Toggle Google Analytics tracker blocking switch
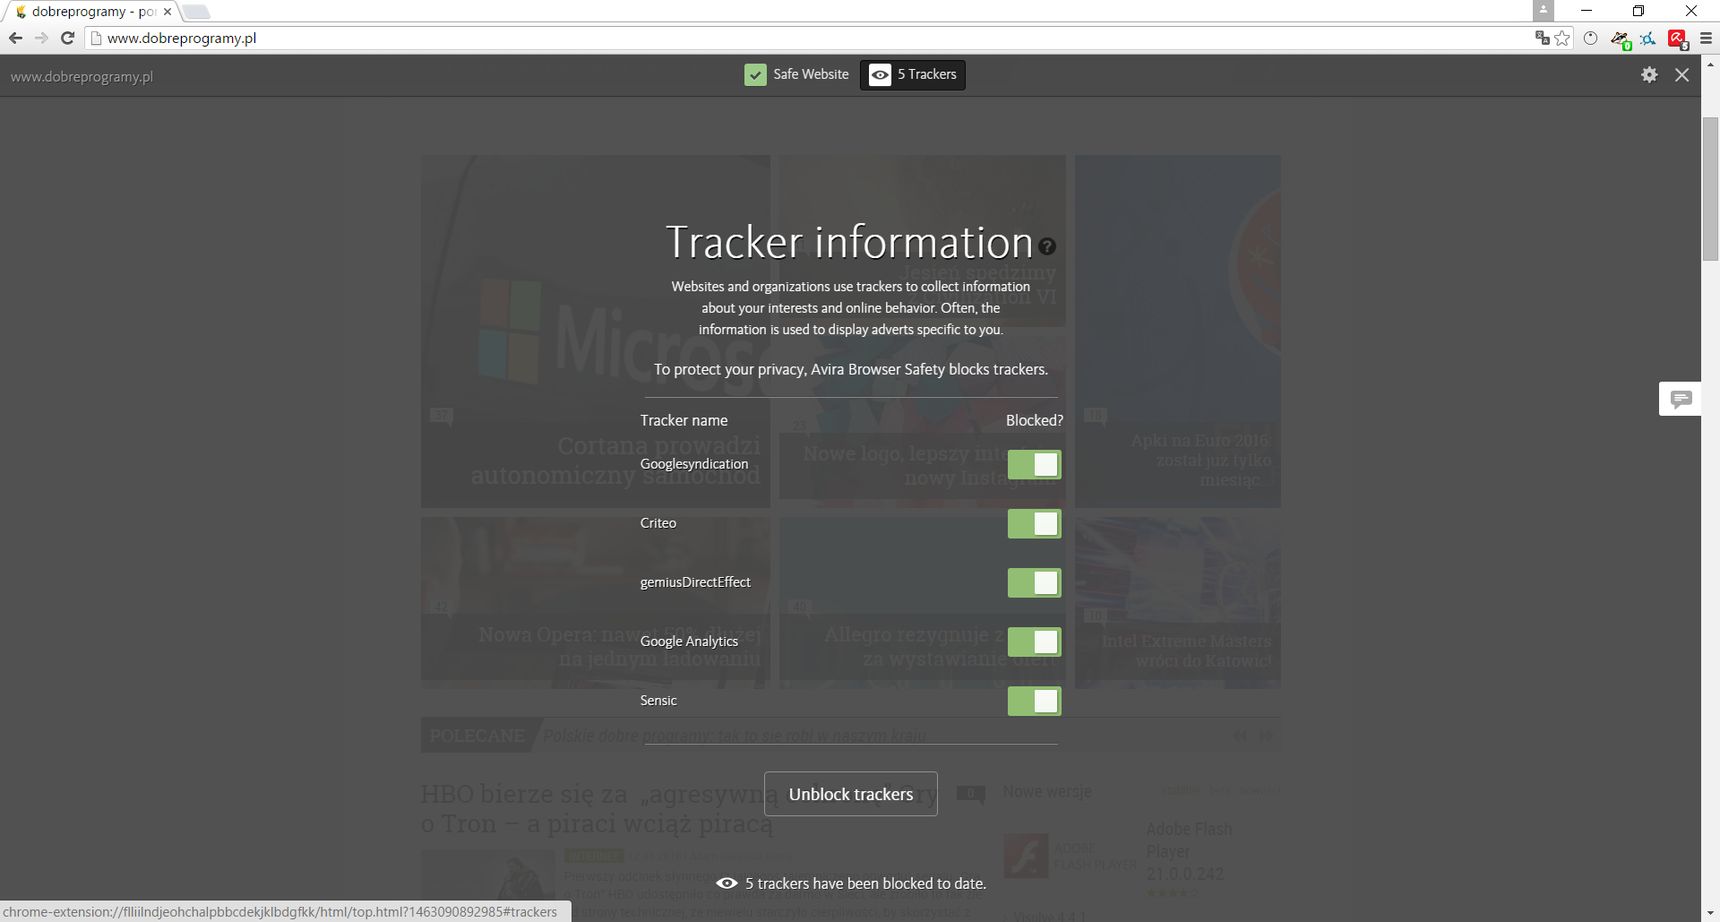The width and height of the screenshot is (1720, 922). 1034,641
